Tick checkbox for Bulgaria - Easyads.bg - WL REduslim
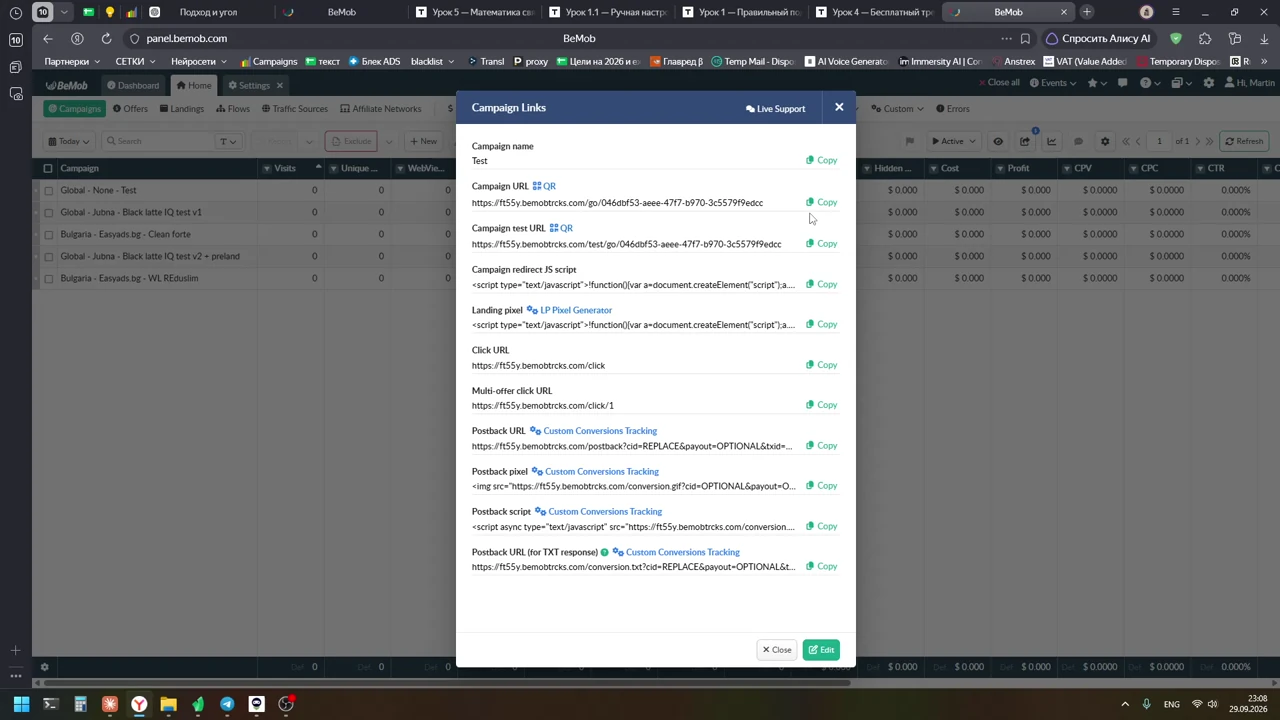Screen dimensions: 1280x720 [x=48, y=278]
